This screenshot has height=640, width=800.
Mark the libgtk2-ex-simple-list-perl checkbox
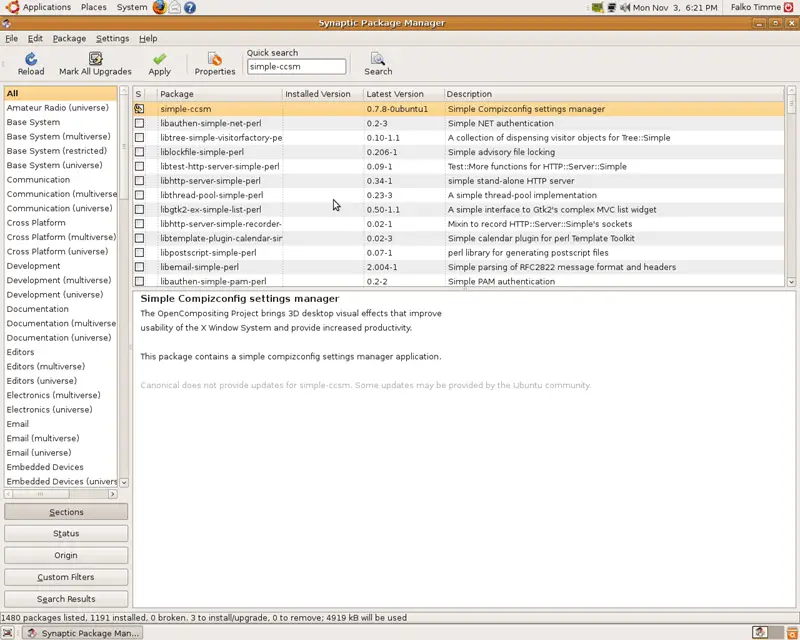coord(139,209)
